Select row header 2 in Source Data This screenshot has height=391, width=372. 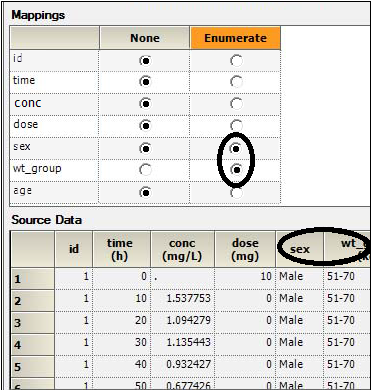pos(32,301)
